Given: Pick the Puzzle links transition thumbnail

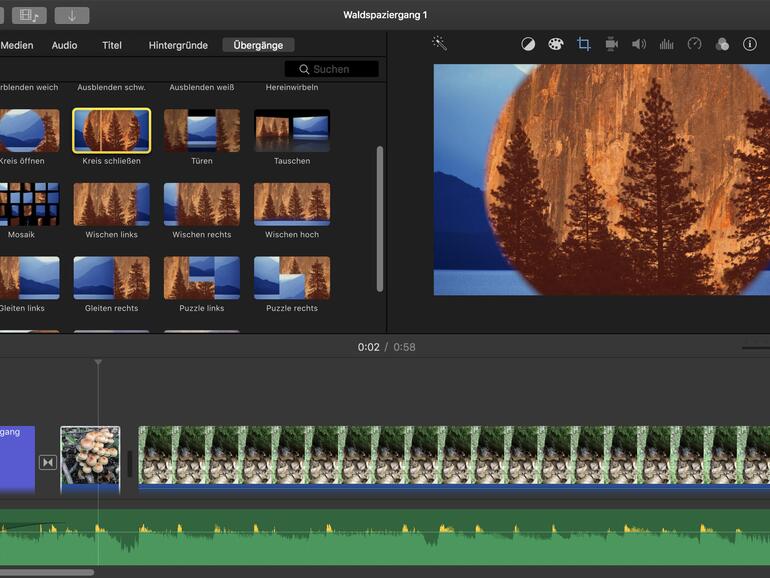Looking at the screenshot, I should click(x=202, y=278).
